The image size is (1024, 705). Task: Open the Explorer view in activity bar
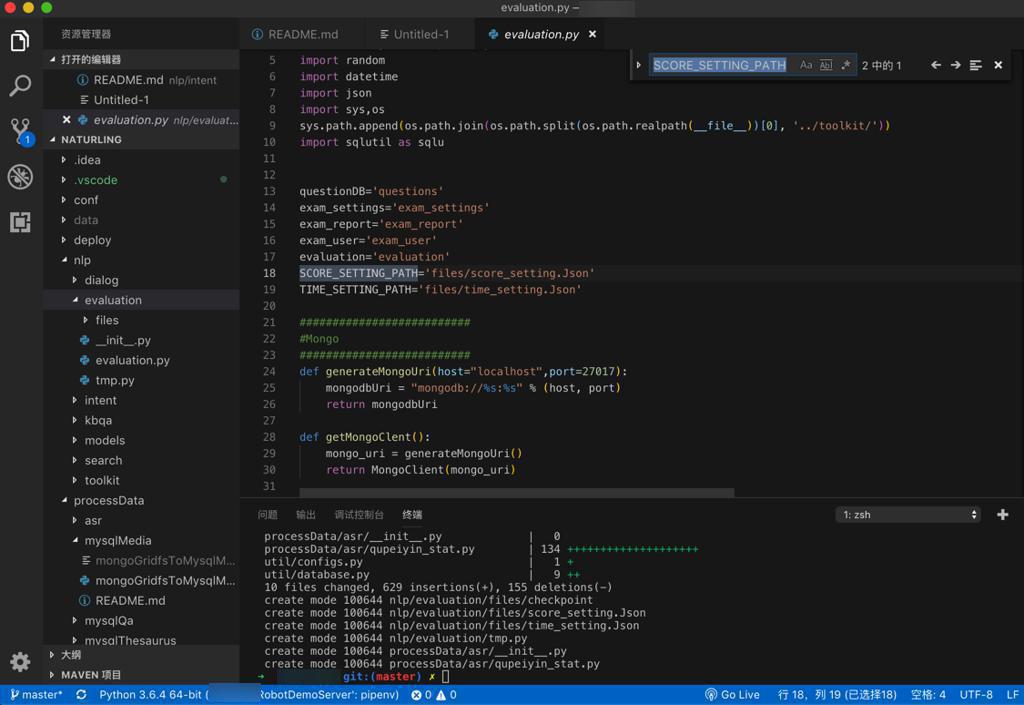point(20,41)
